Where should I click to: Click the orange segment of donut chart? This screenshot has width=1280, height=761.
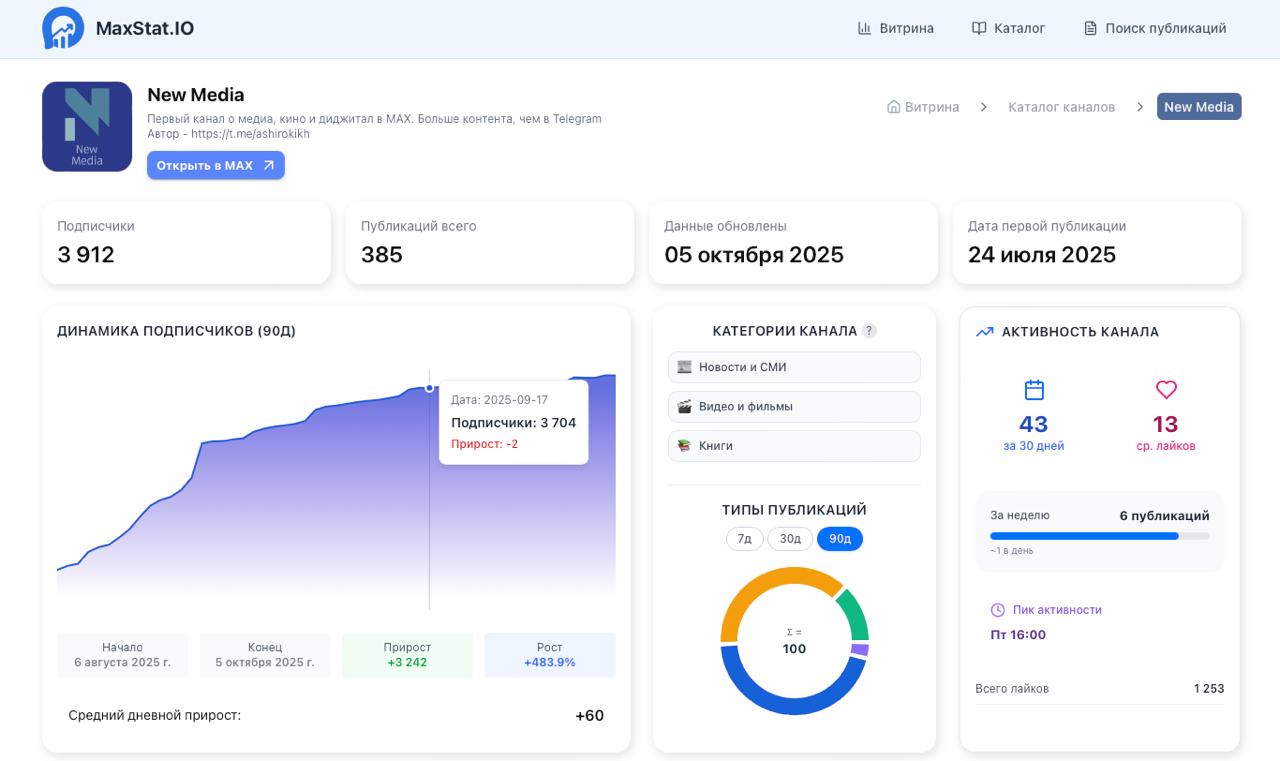point(760,590)
